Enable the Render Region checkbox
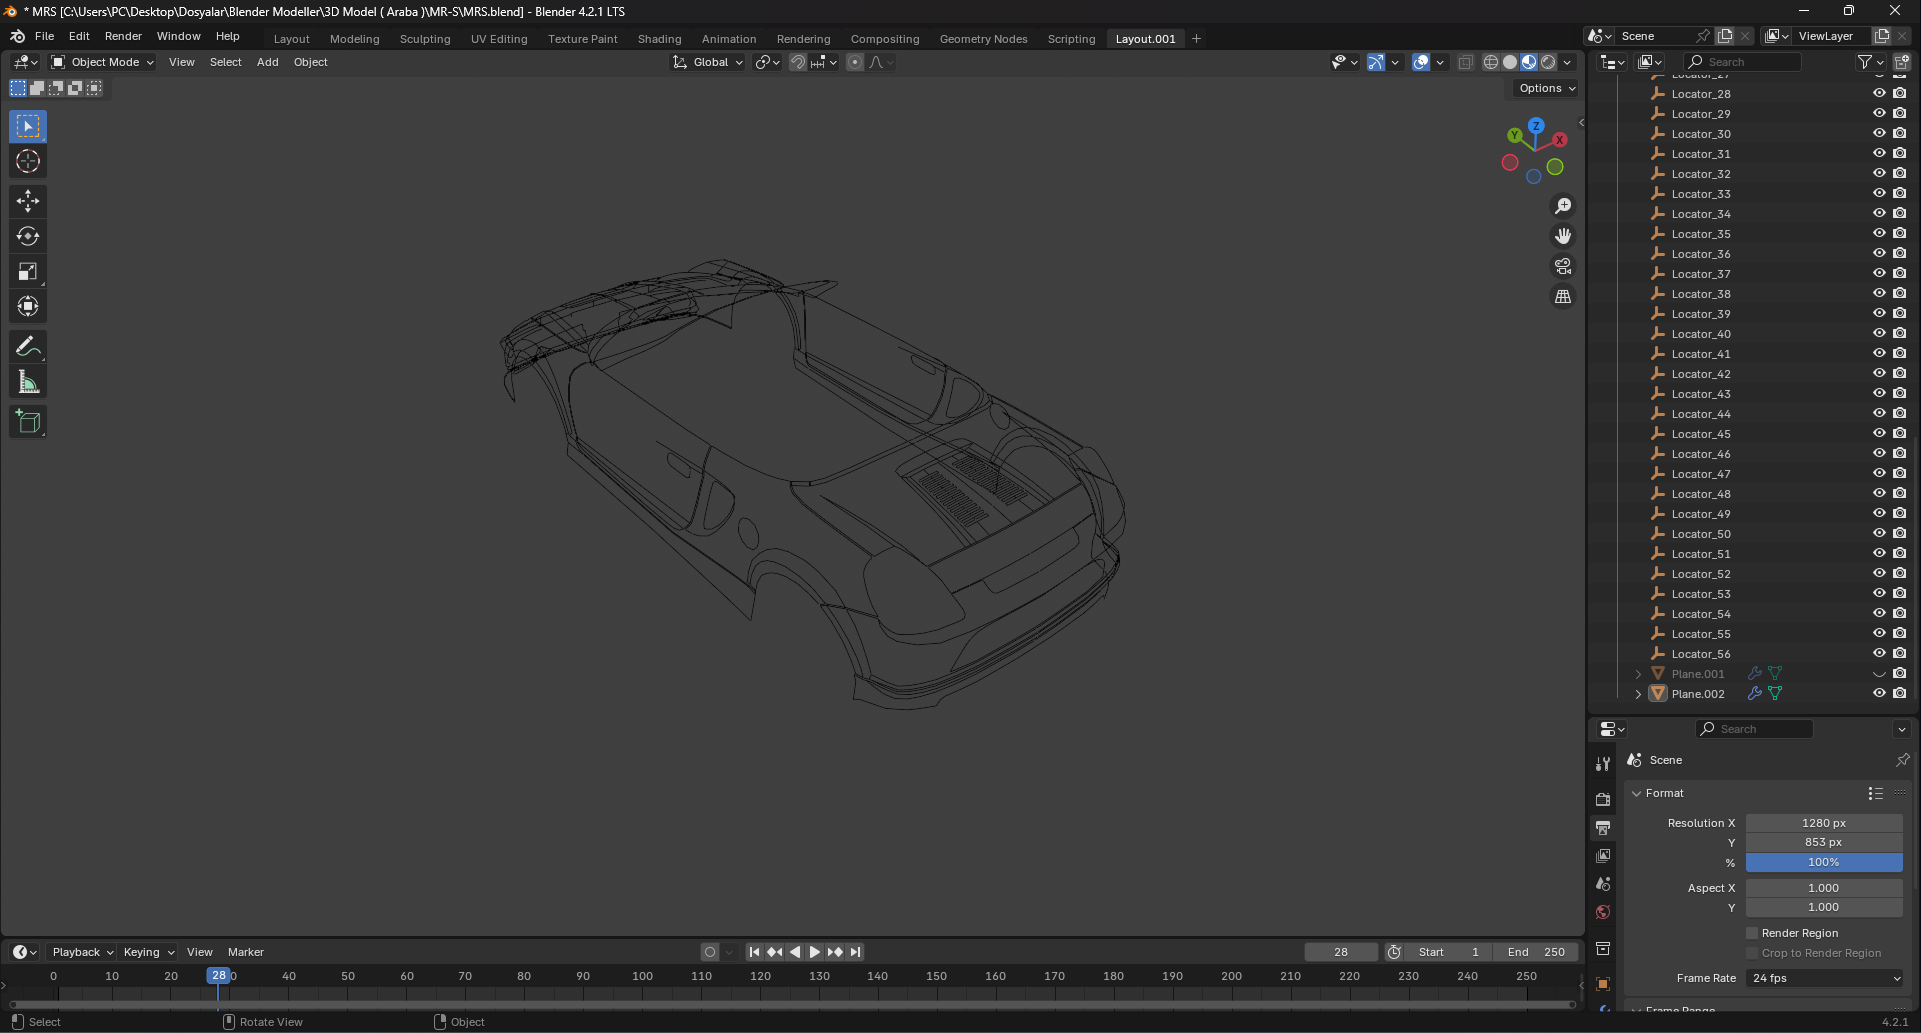 [x=1752, y=933]
